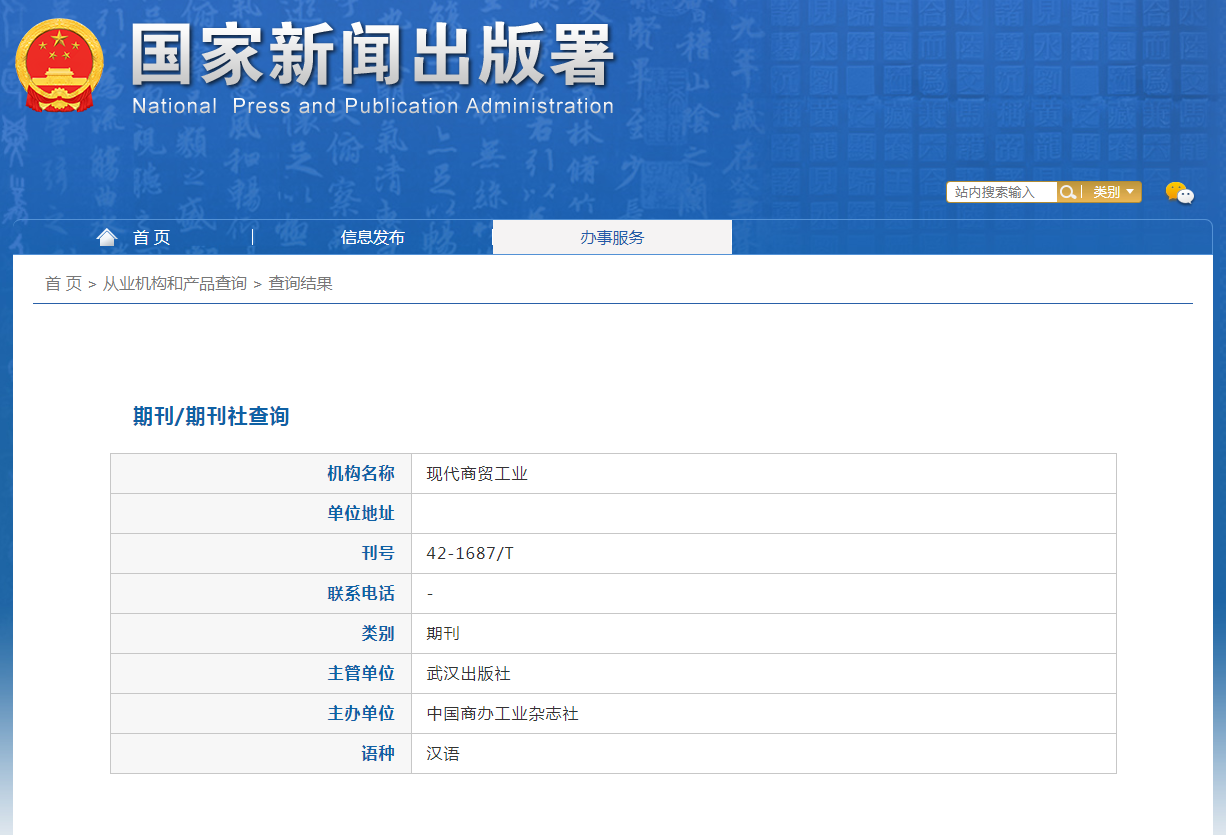Screen dimensions: 1226x835
Task: Click the 期刊/期刊社查询 section heading
Action: click(211, 417)
